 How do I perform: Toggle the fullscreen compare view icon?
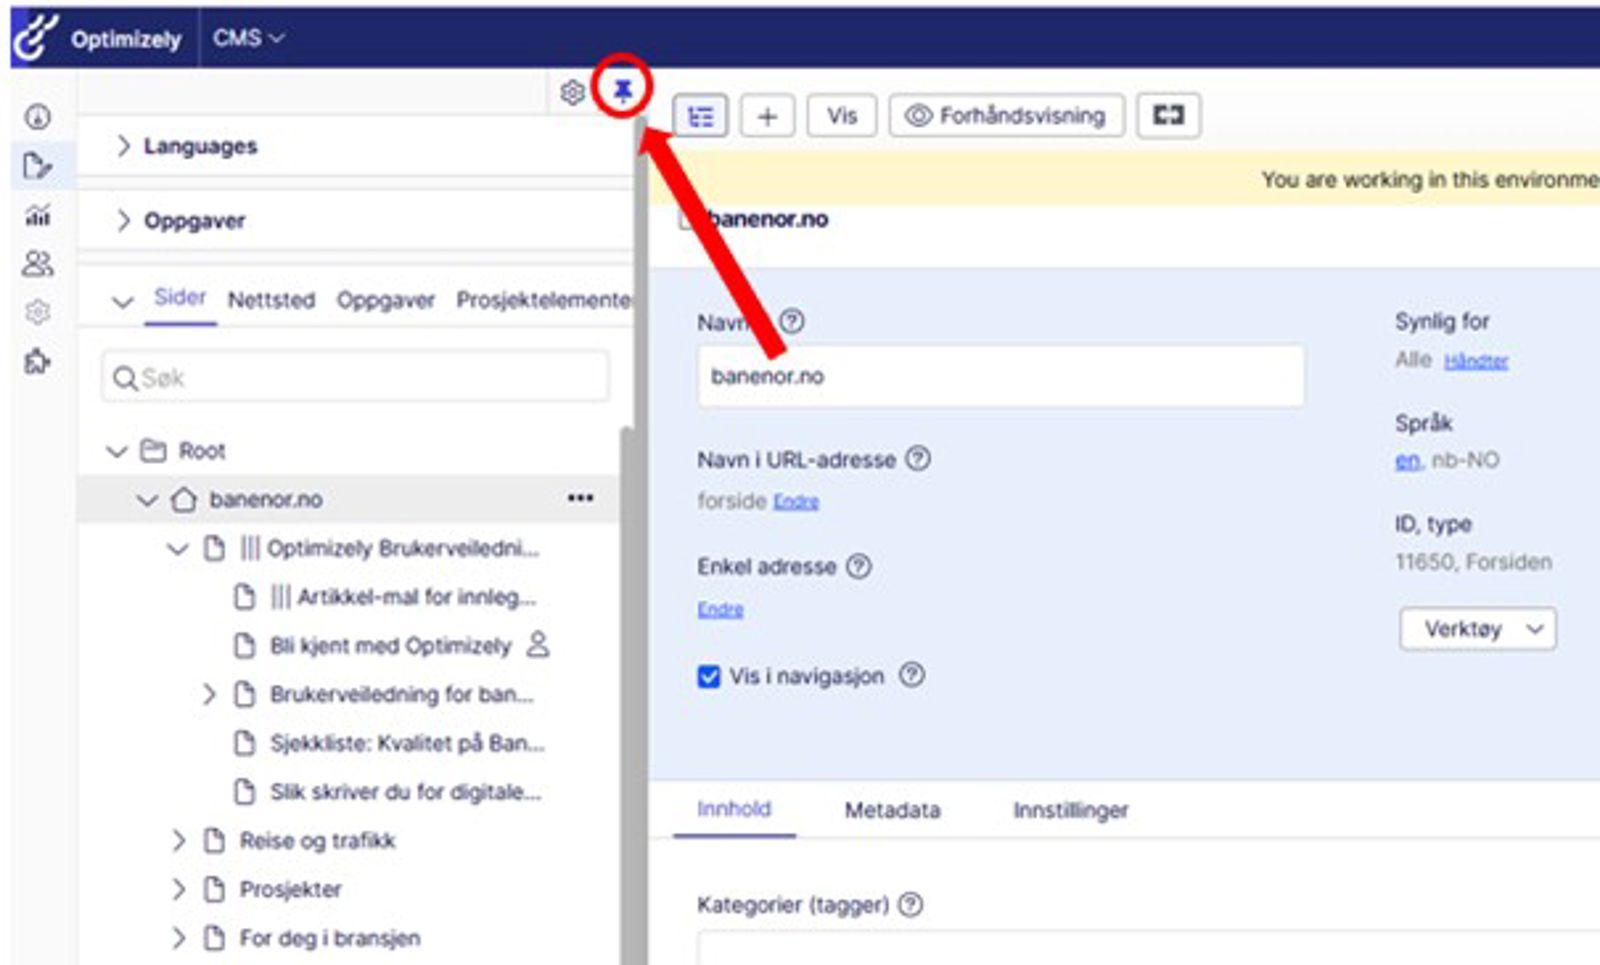point(1168,115)
